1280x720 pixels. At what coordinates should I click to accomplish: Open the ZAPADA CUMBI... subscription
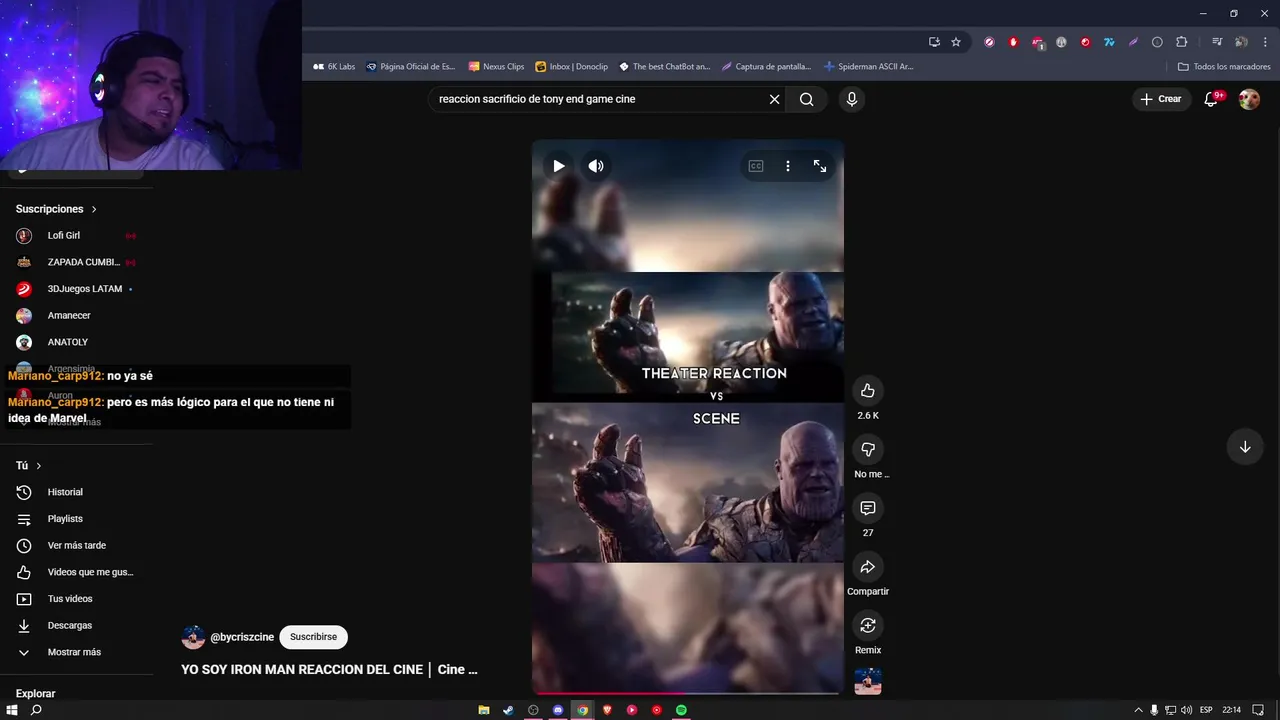pos(76,262)
